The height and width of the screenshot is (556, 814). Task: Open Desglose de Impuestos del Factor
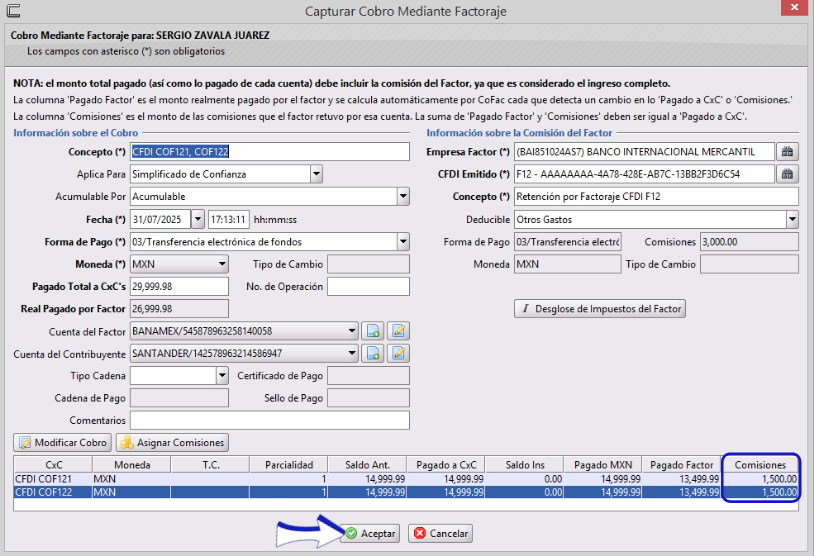600,308
